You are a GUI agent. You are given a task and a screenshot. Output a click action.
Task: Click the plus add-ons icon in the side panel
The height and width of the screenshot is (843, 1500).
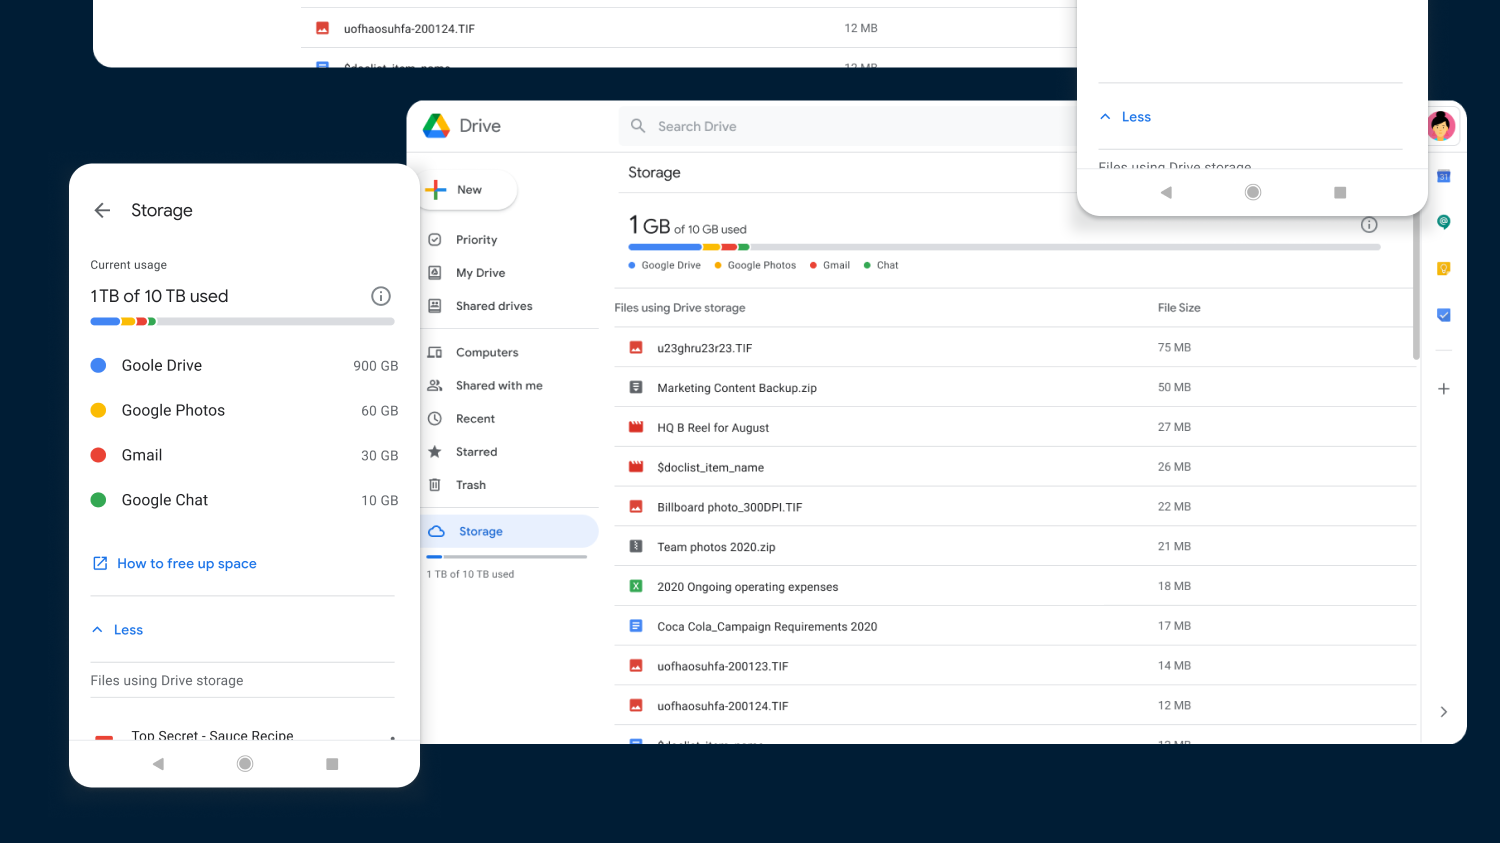(1443, 389)
